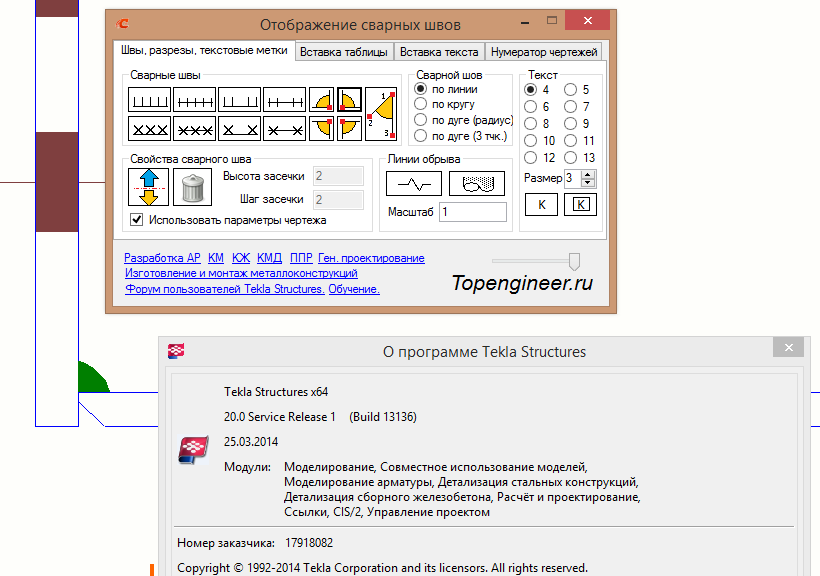The height and width of the screenshot is (576, 820).
Task: Click the plain K text button
Action: point(541,205)
